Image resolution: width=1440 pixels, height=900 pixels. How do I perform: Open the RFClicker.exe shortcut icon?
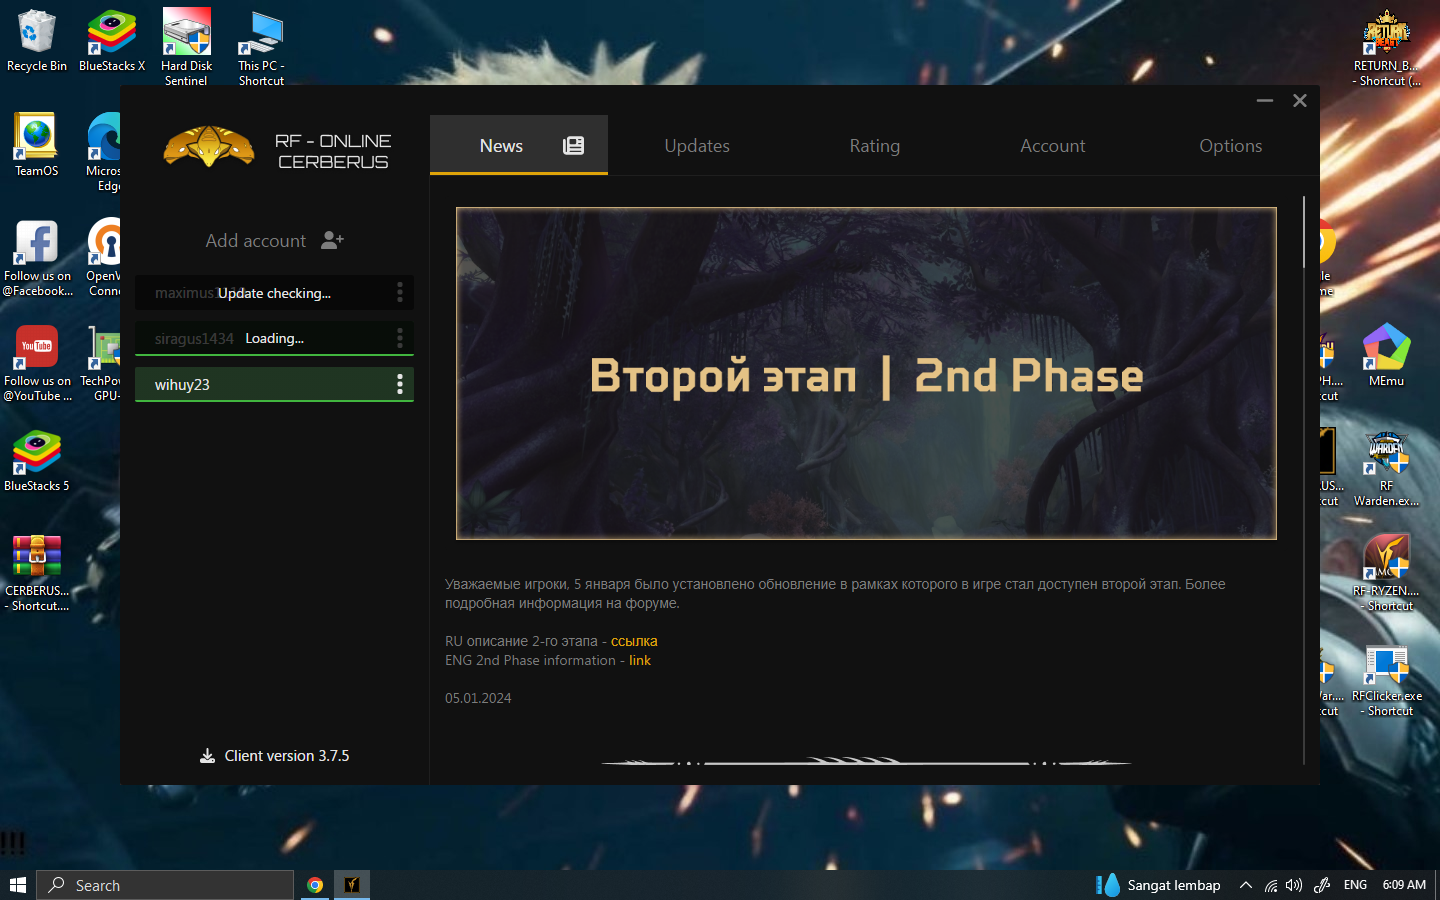(x=1387, y=678)
